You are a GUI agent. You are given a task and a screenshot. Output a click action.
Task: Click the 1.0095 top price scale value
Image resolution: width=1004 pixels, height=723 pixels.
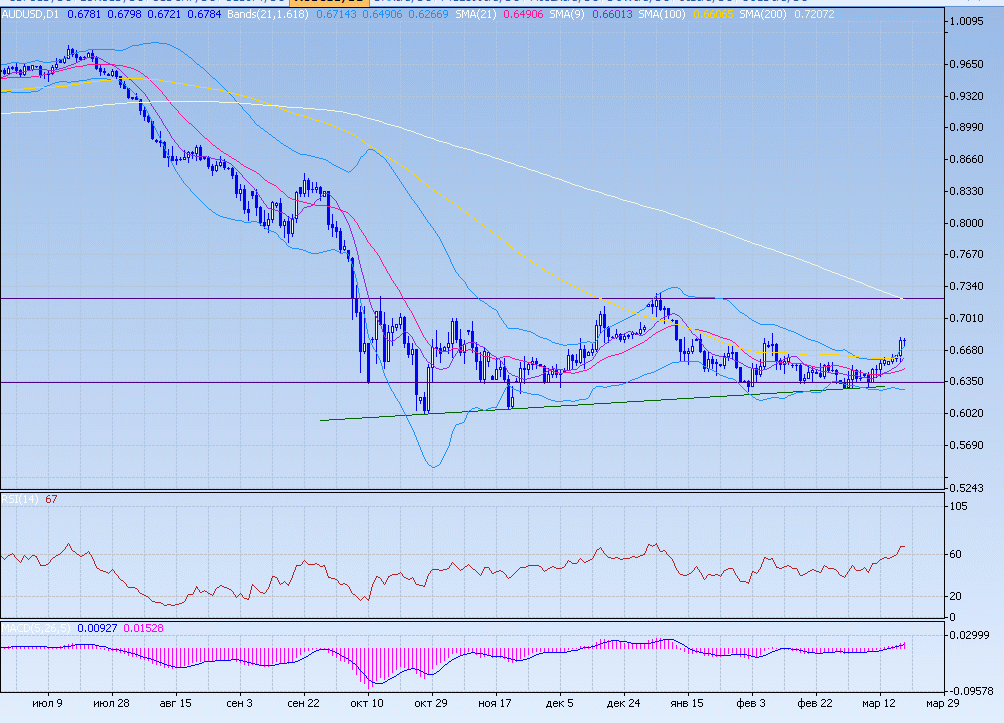click(969, 21)
